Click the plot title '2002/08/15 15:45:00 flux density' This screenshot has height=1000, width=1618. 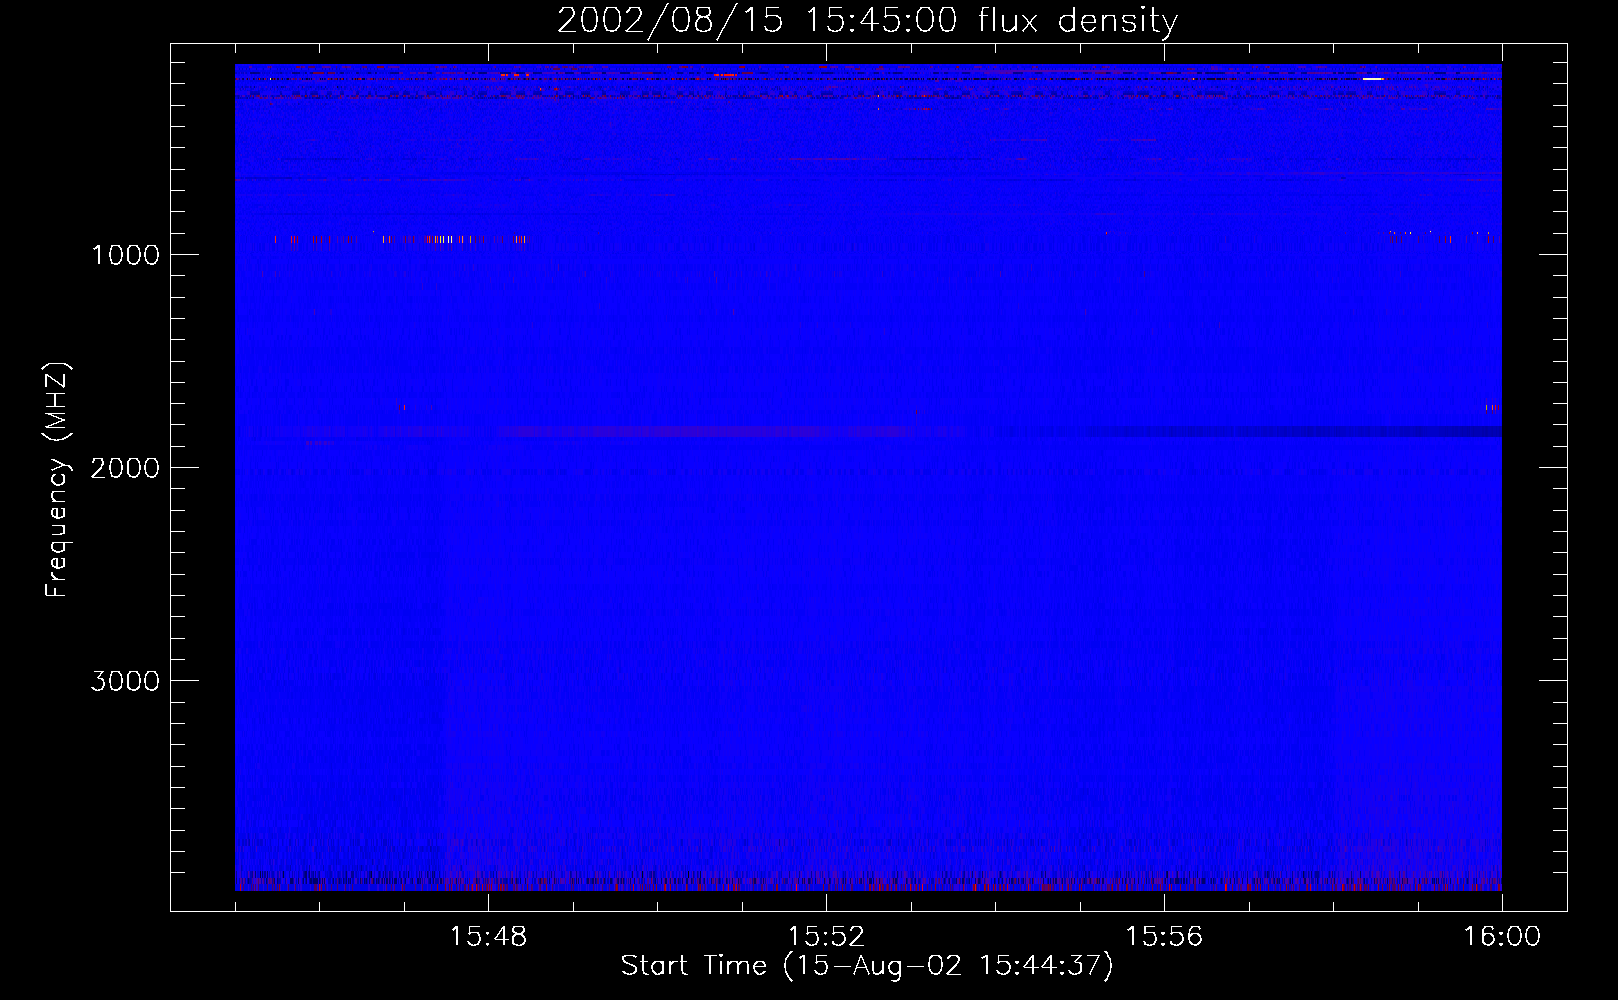(867, 20)
